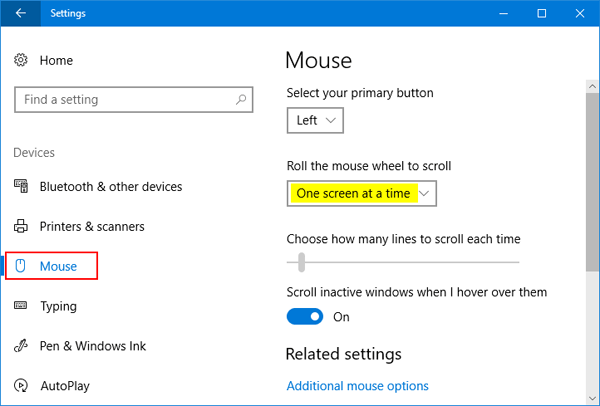Screen dimensions: 600x406
Task: Click the vertical scrollbar down arrow
Action: 591,398
